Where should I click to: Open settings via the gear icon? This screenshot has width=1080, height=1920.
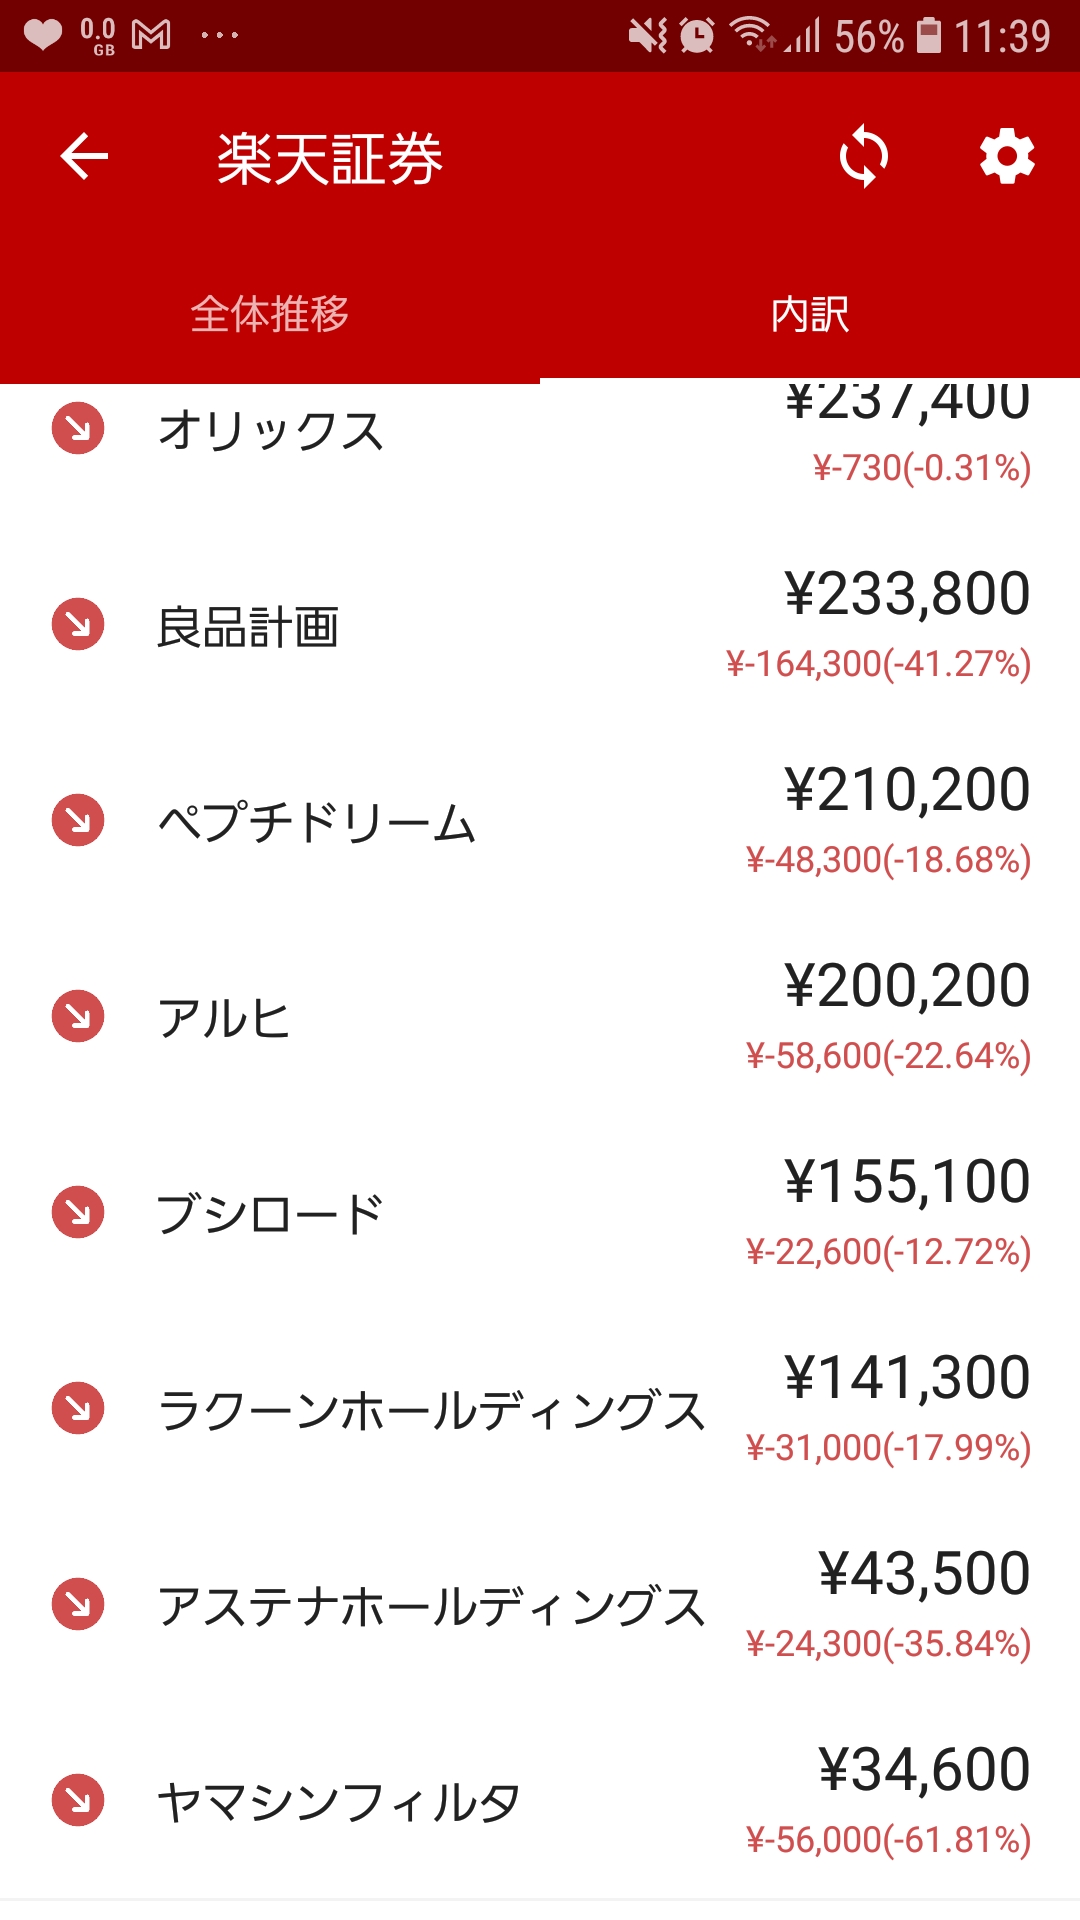1006,157
